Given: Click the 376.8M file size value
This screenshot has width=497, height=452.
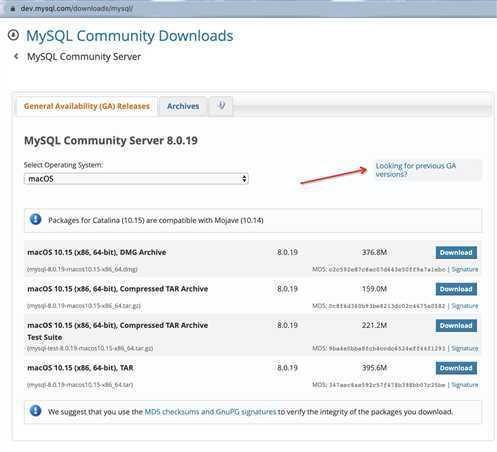Looking at the screenshot, I should tap(374, 252).
